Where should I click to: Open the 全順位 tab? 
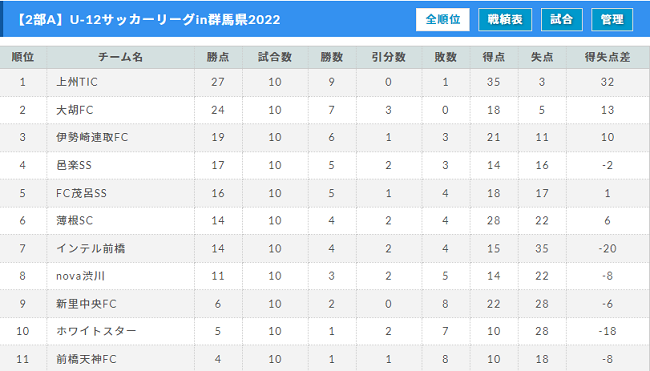[443, 19]
